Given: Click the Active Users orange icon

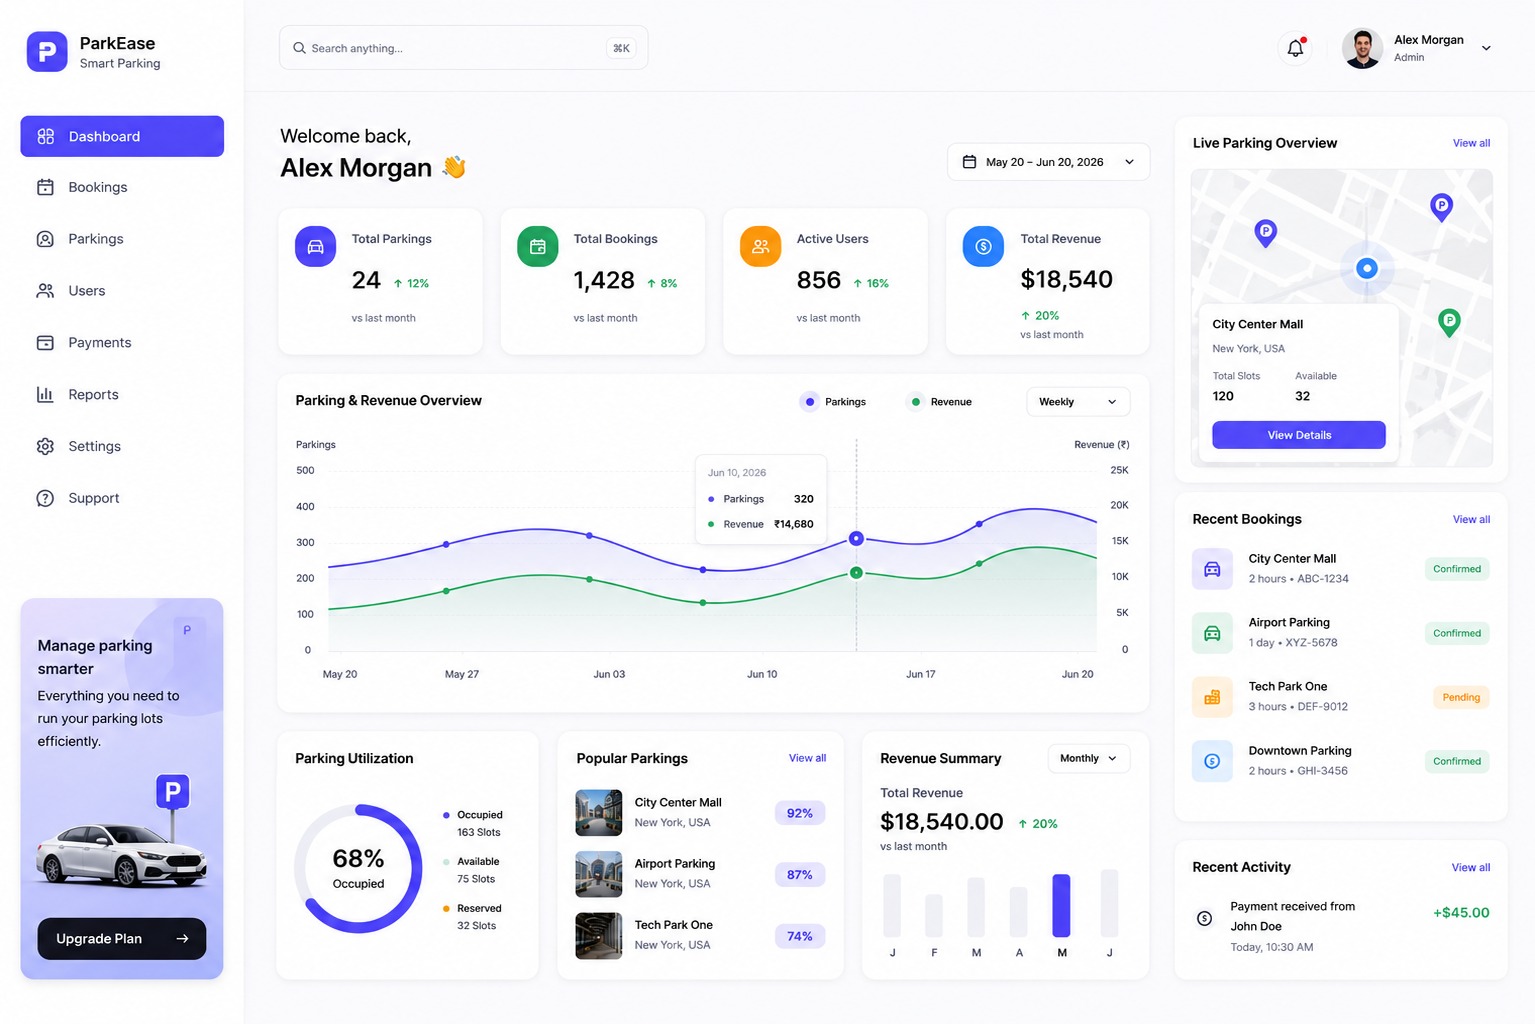Looking at the screenshot, I should 760,246.
